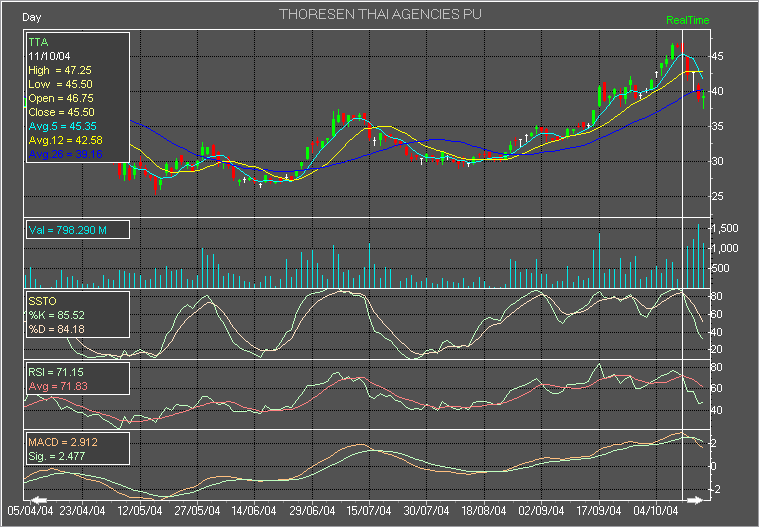Click the 35 price axis label
Image resolution: width=760 pixels, height=528 pixels.
718,127
